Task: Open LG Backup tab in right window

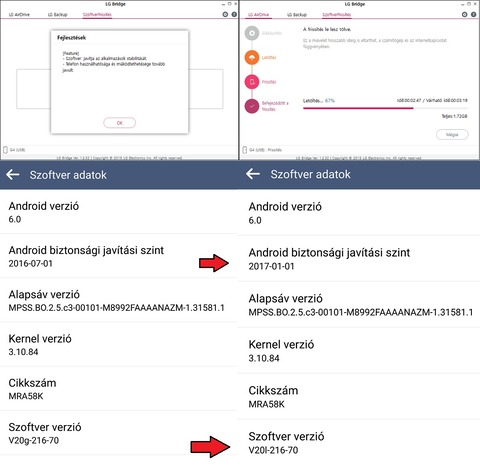Action: click(x=297, y=15)
